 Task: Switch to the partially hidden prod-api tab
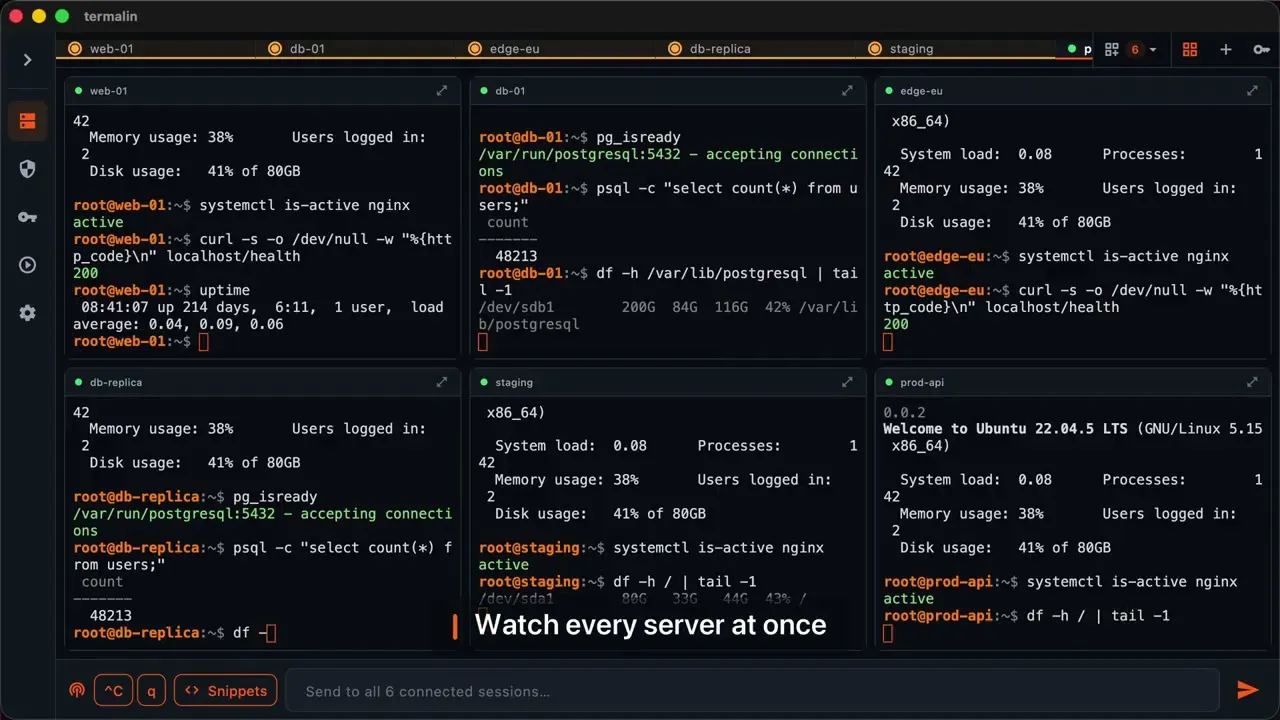tap(1075, 48)
